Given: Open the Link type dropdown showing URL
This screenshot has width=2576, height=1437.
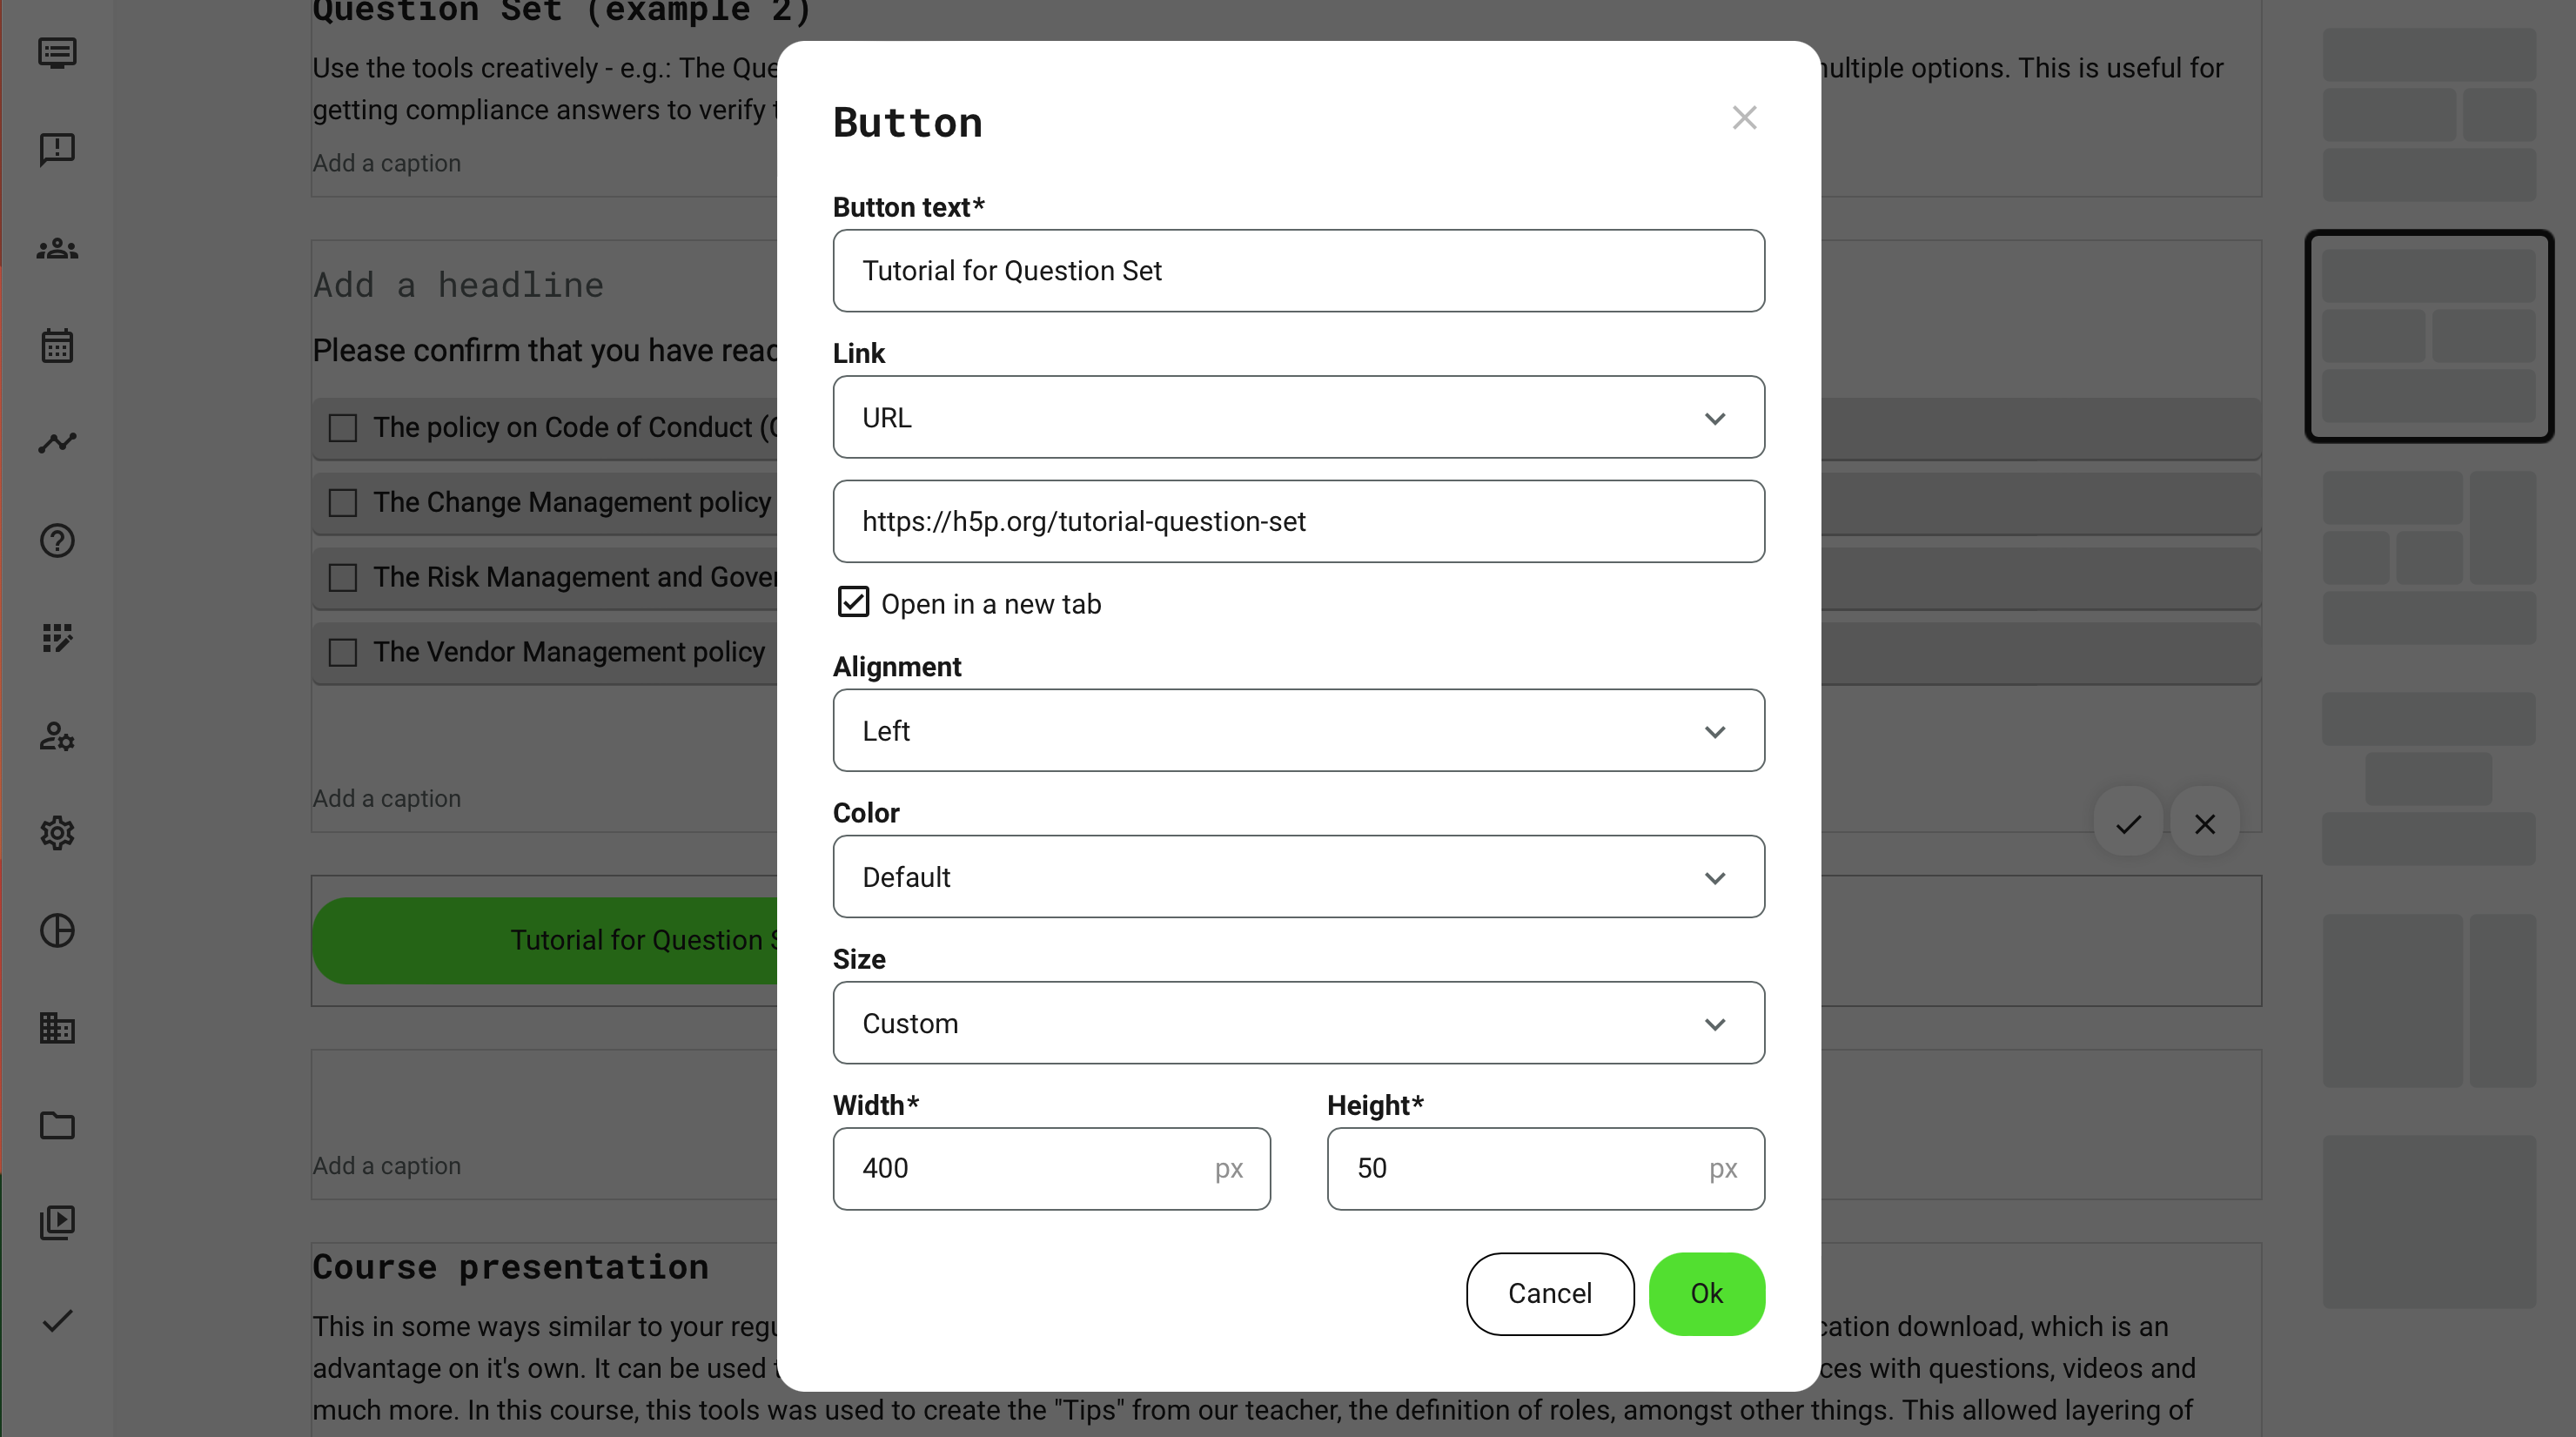Looking at the screenshot, I should click(1298, 417).
